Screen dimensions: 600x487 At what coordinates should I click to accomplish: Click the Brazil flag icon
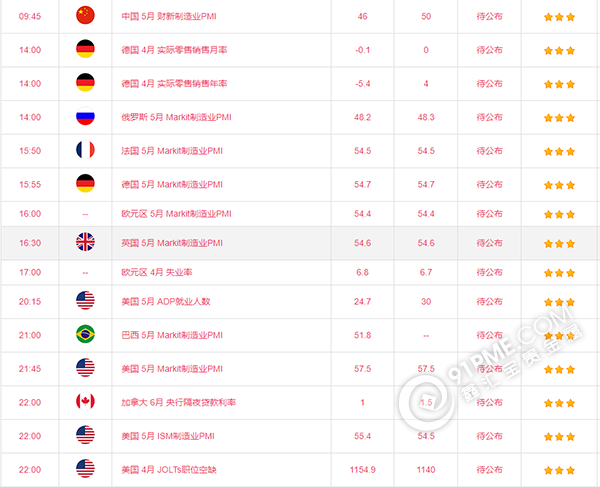coord(85,334)
